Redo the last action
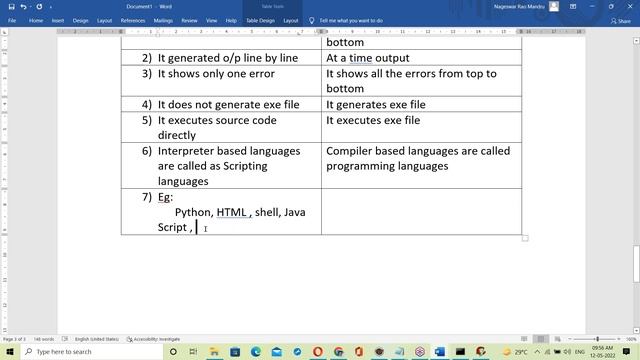Image resolution: width=640 pixels, height=360 pixels. click(x=39, y=7)
